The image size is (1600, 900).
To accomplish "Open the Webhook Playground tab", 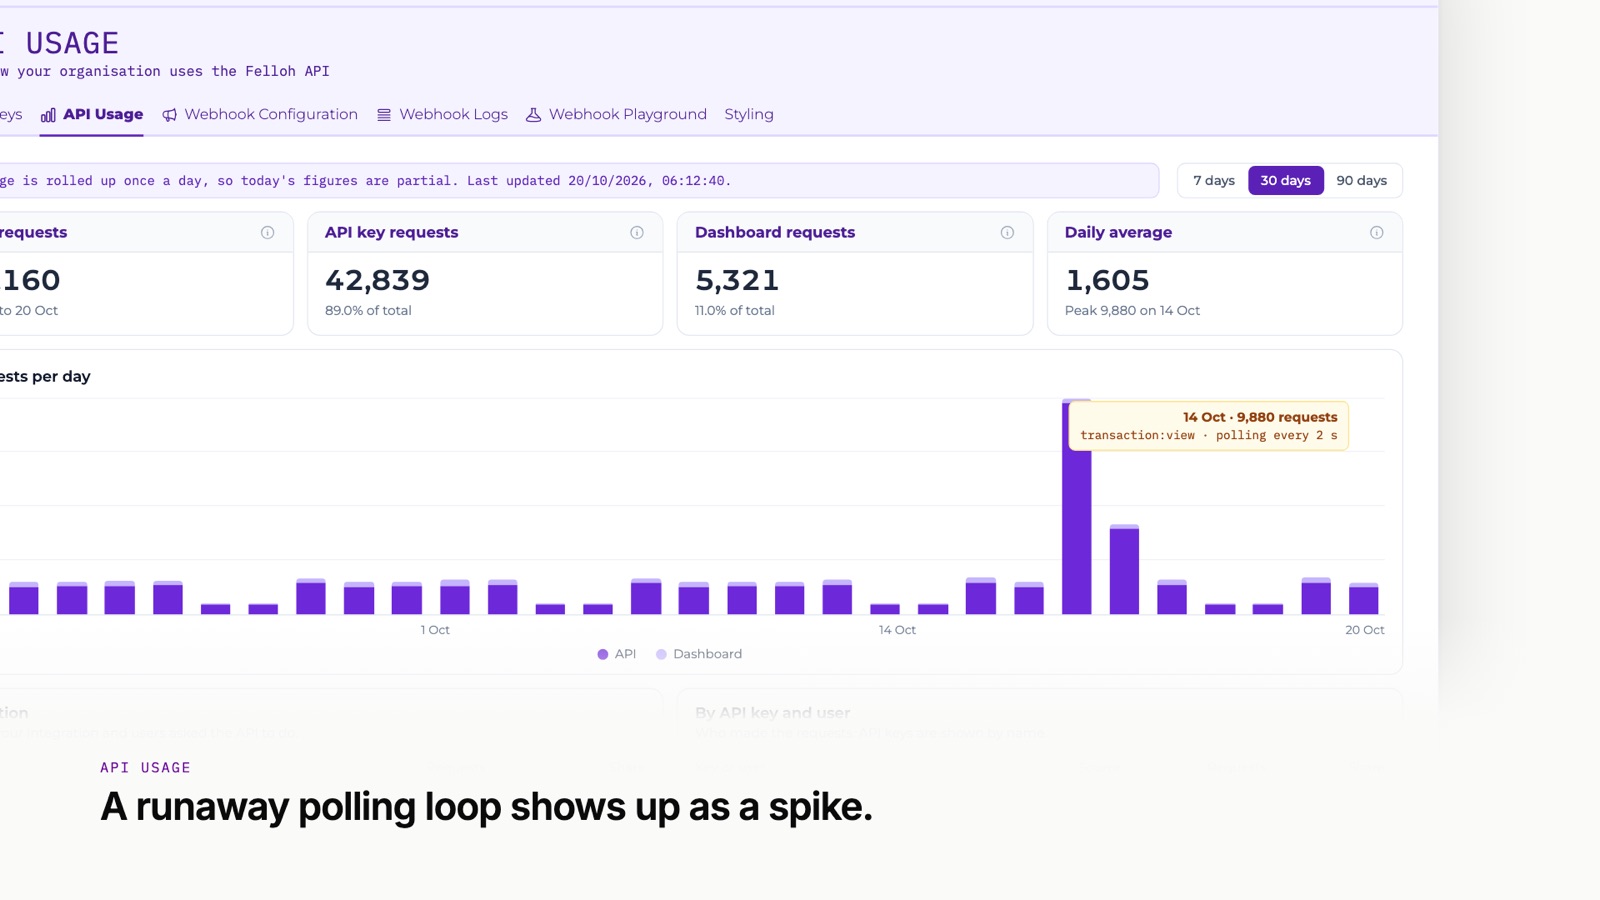I will tap(616, 114).
